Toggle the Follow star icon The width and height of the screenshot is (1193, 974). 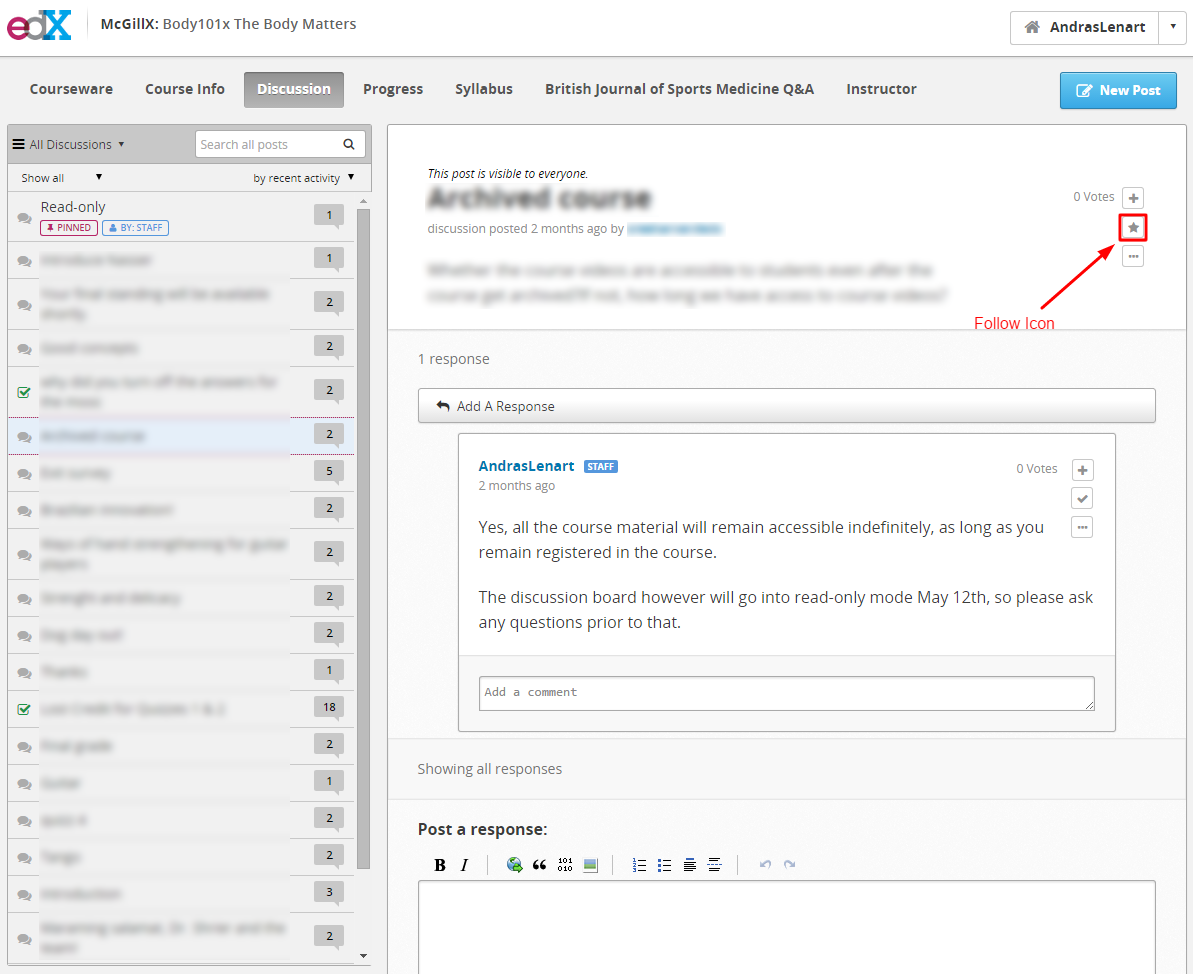[1133, 228]
